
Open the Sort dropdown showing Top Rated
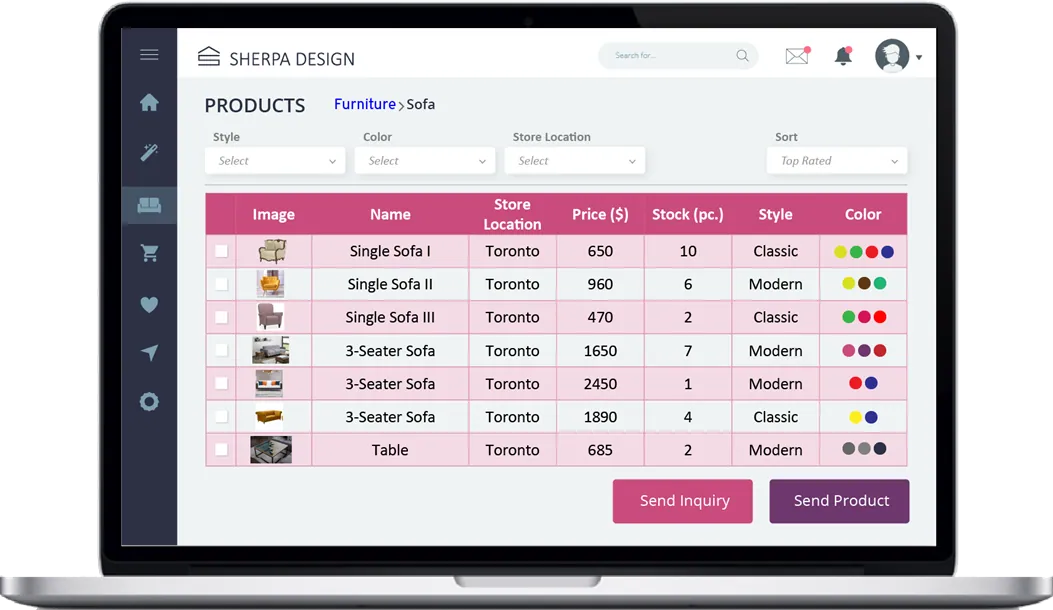837,161
